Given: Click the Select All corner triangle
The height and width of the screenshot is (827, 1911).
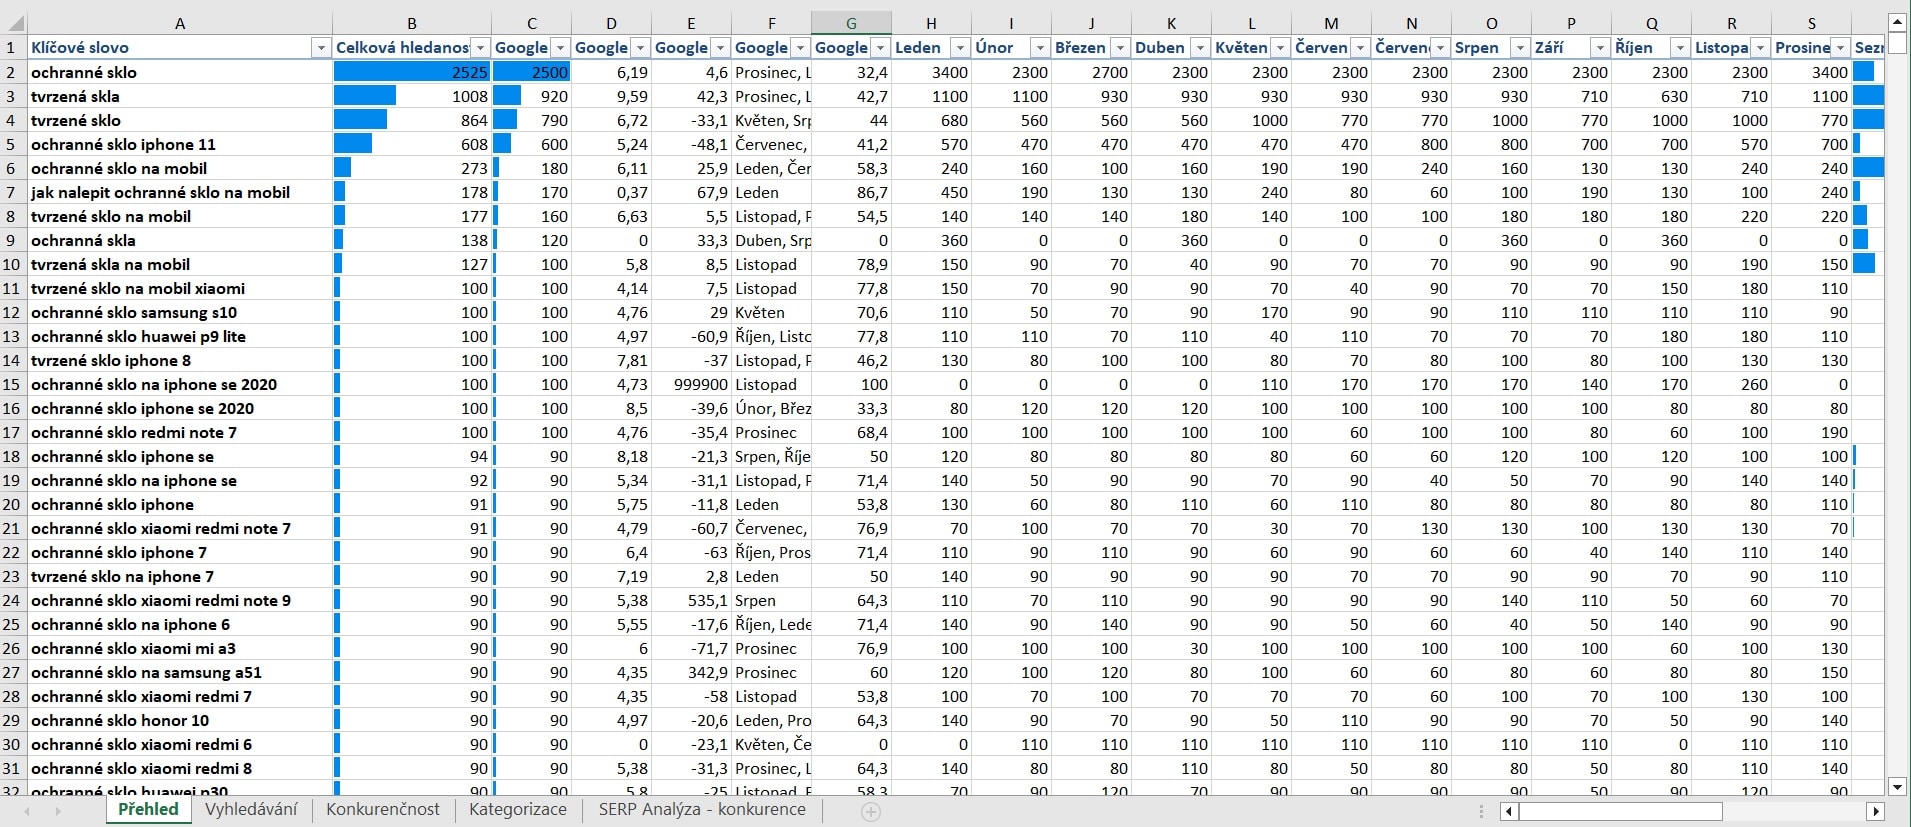Looking at the screenshot, I should pos(14,23).
